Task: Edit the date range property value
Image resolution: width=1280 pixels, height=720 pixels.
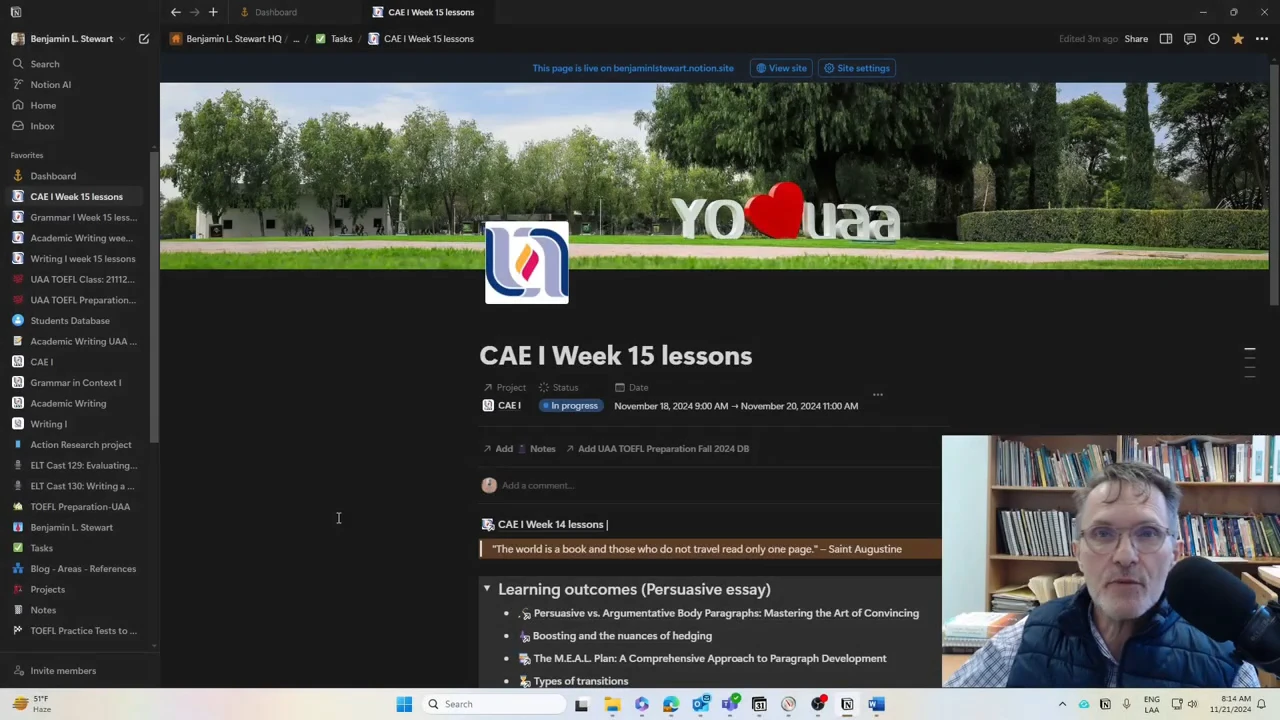Action: tap(736, 406)
